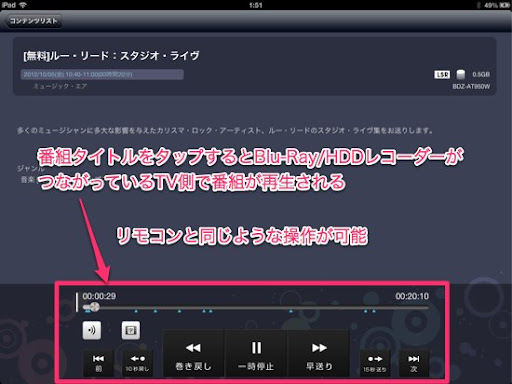Image resolution: width=512 pixels, height=384 pixels.
Task: Open the subtitle display square icon
Action: (131, 330)
